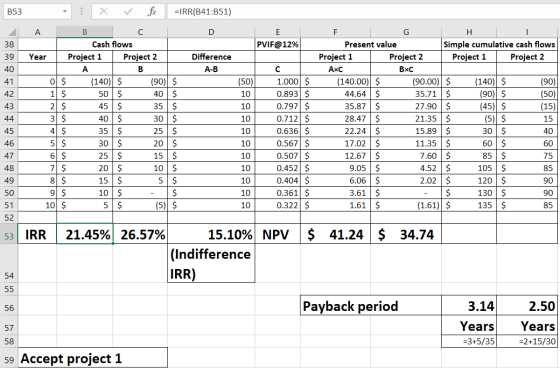Click the 'A×C' cell in row 40
Viewport: 560px width, 368px height.
[335, 69]
